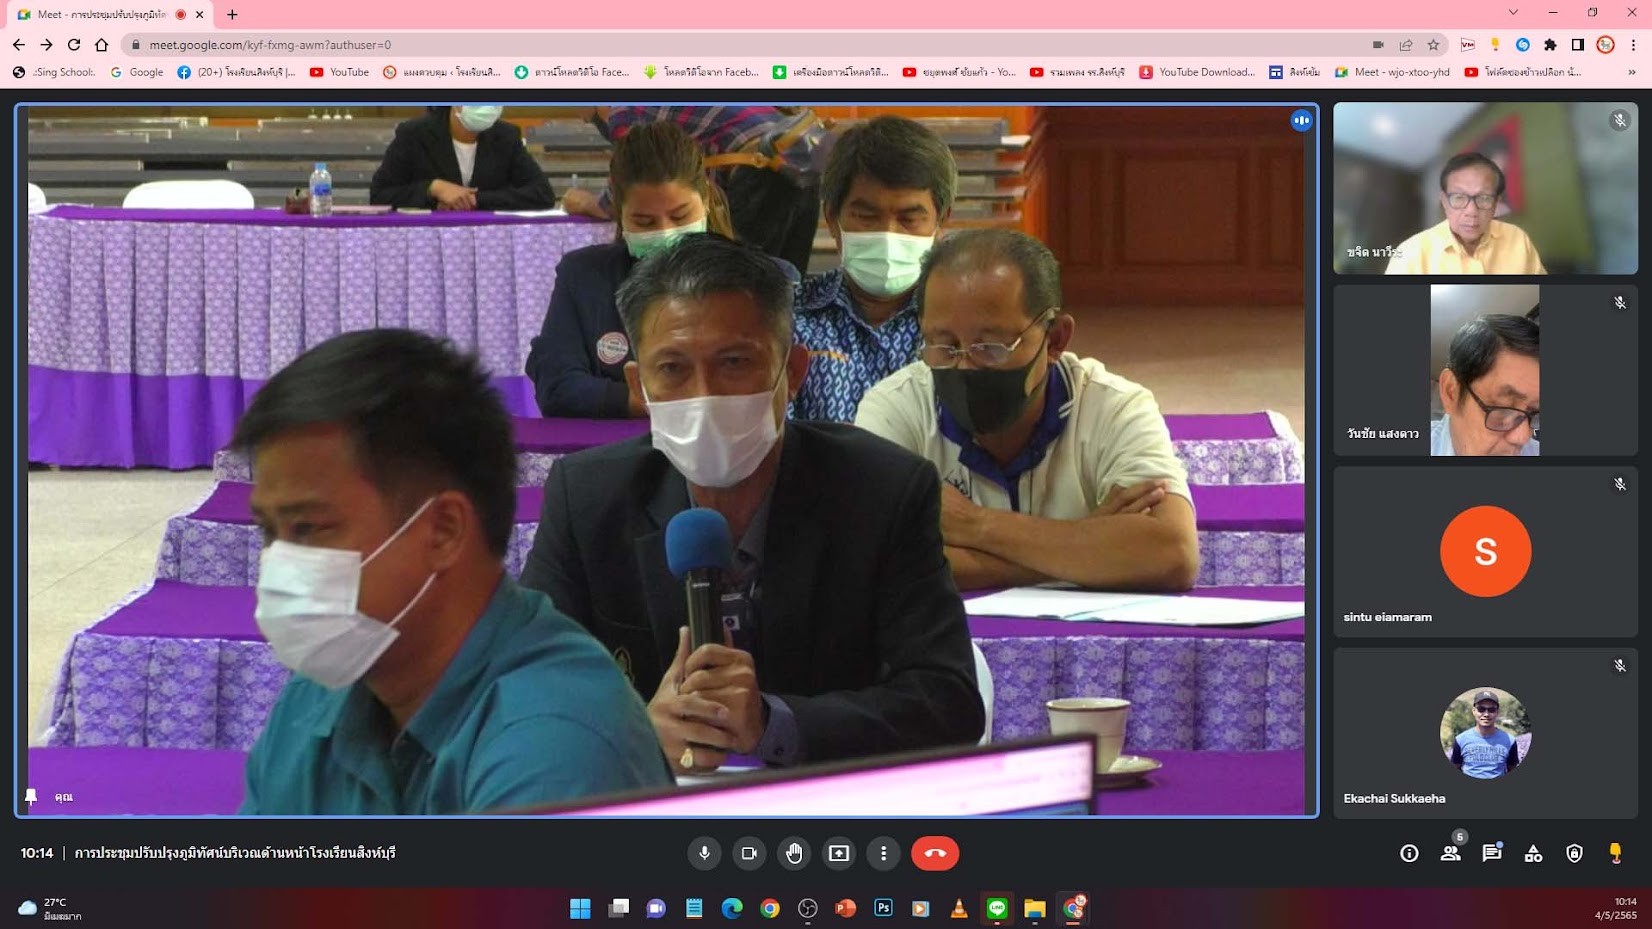Open host controls shield icon
This screenshot has height=929, width=1652.
tap(1574, 853)
